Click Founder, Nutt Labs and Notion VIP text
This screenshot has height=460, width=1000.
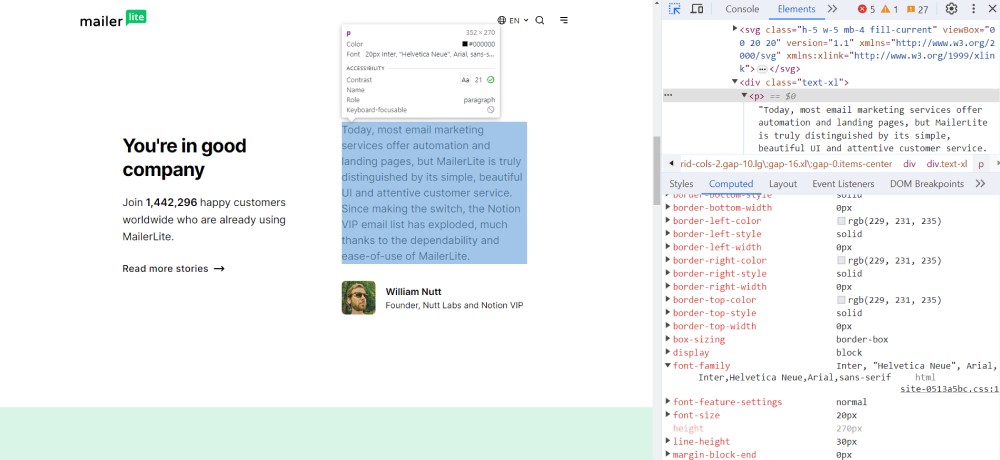click(454, 306)
